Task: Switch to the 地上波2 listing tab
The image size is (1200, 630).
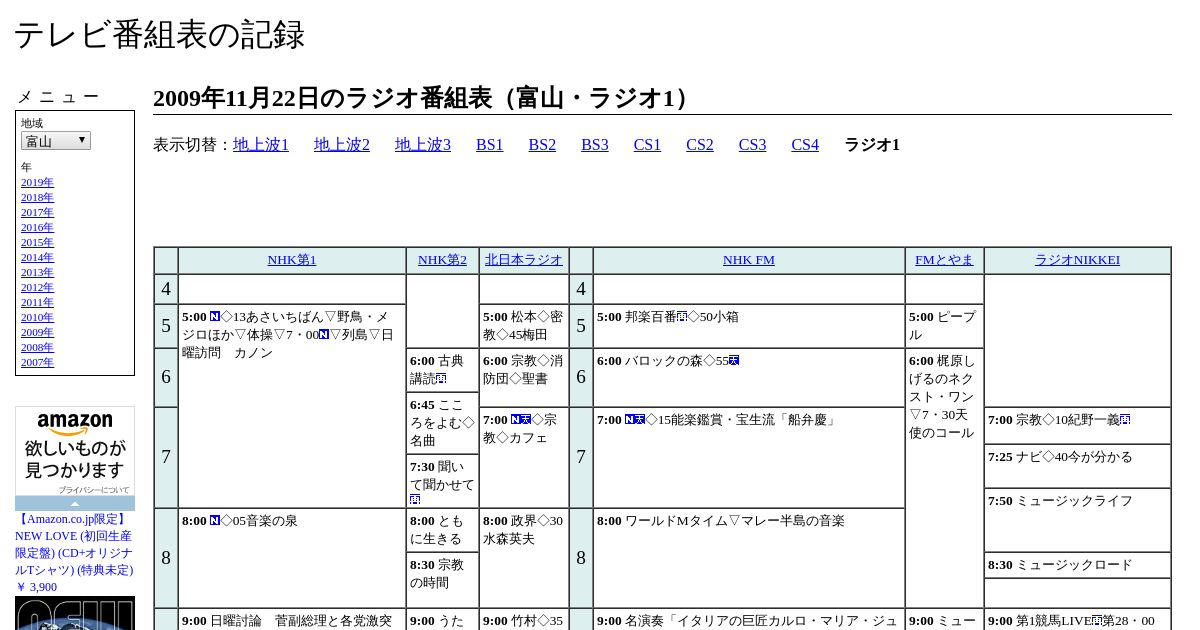Action: pos(342,145)
